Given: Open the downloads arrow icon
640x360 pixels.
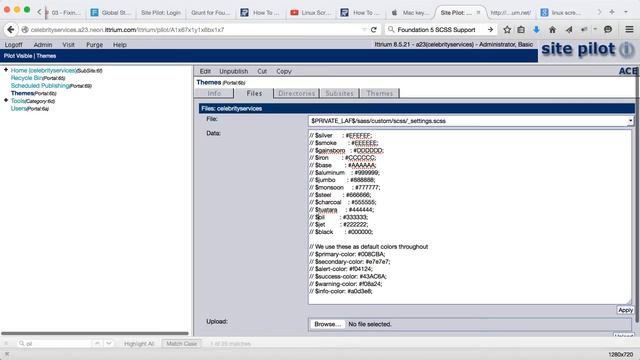Looking at the screenshot, I should point(536,30).
